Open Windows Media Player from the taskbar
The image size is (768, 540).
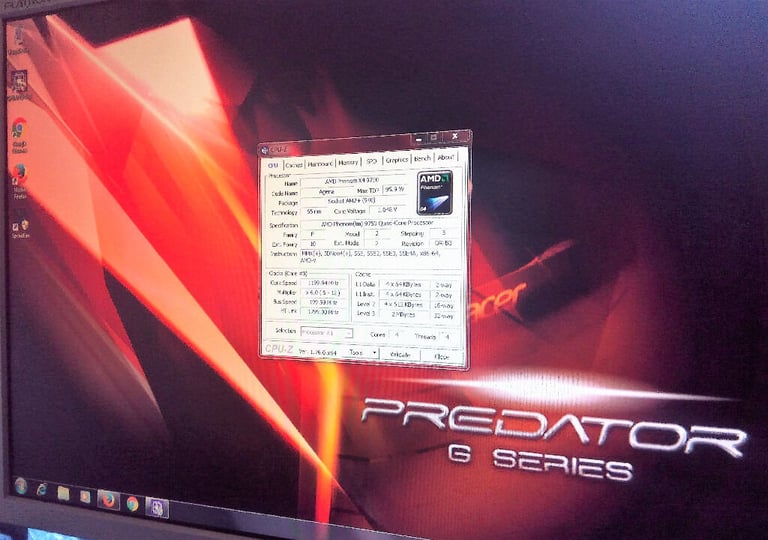(x=85, y=496)
